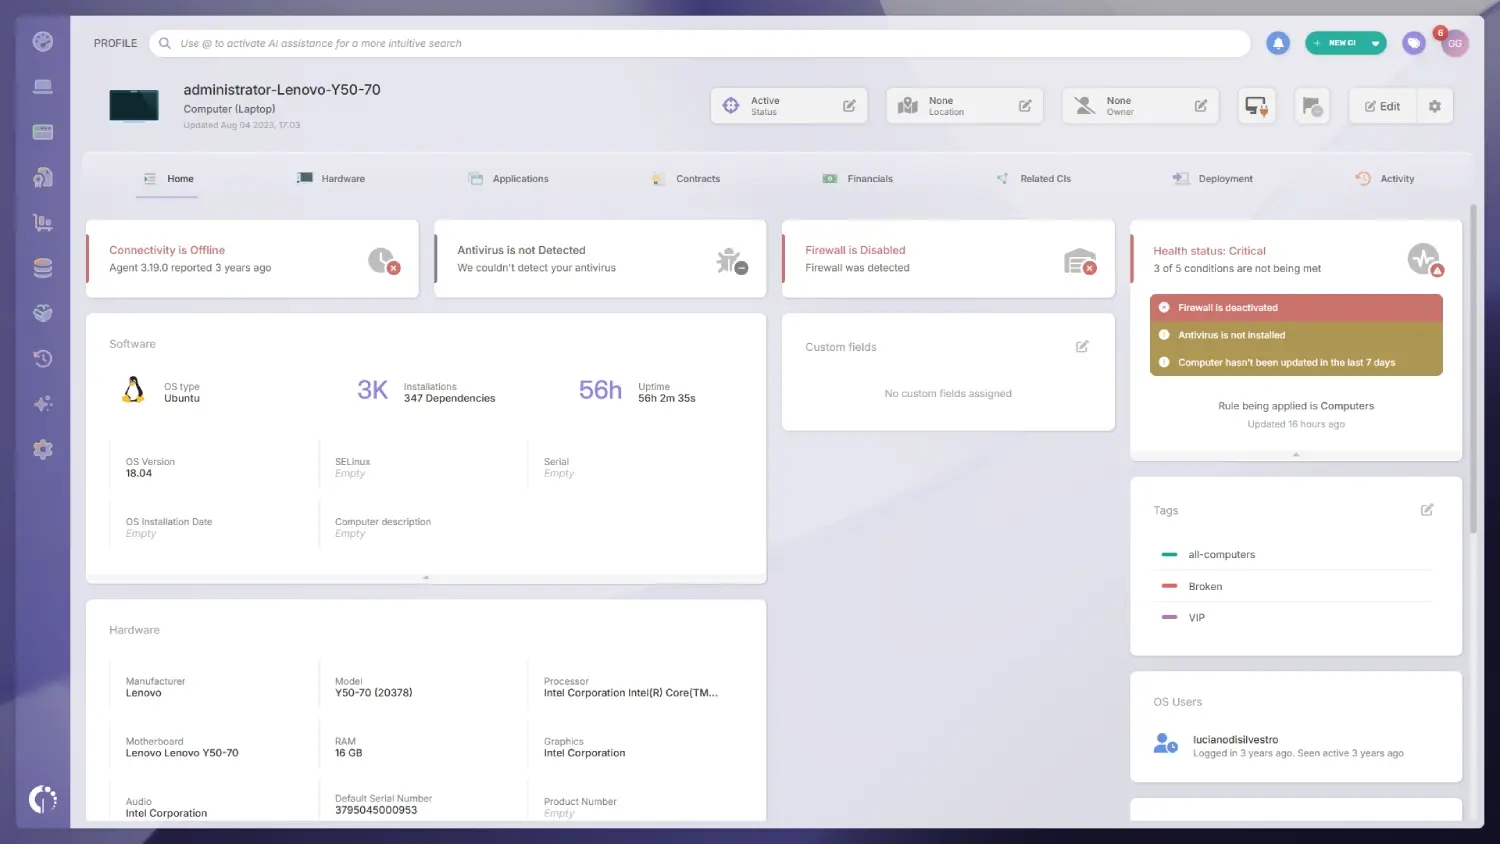Click the sidebar cart with boxes icon

(43, 223)
